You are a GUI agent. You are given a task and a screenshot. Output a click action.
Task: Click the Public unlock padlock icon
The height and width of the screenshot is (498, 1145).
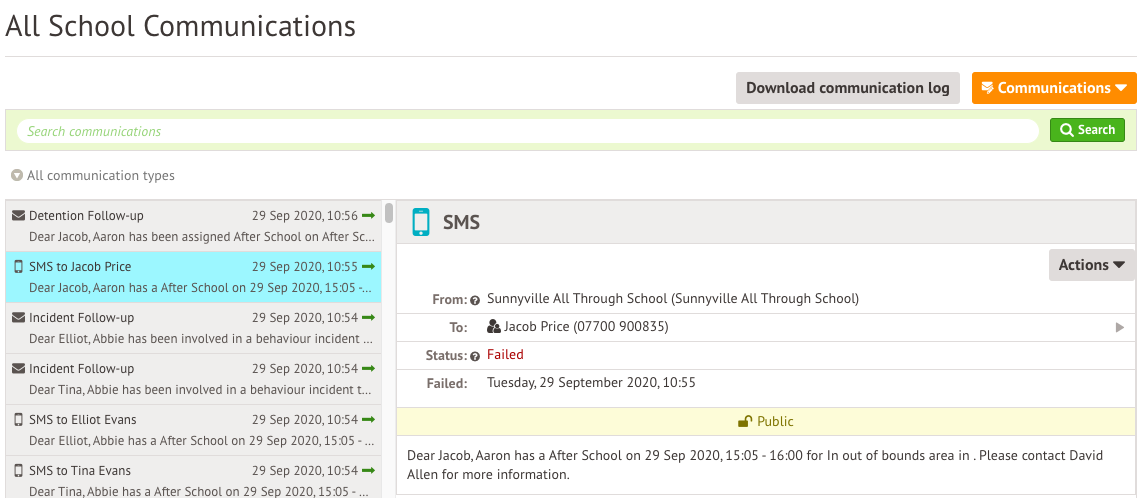point(744,422)
